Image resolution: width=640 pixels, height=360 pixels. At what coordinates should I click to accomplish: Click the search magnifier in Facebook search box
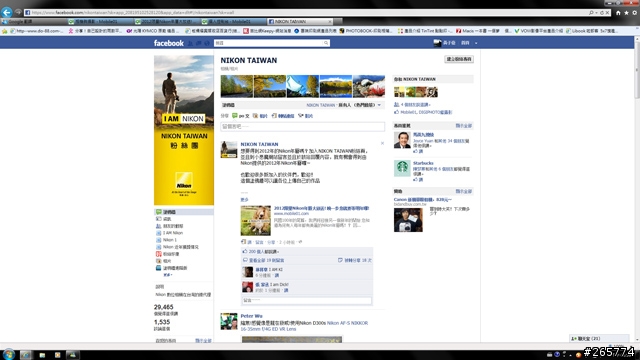pos(326,43)
